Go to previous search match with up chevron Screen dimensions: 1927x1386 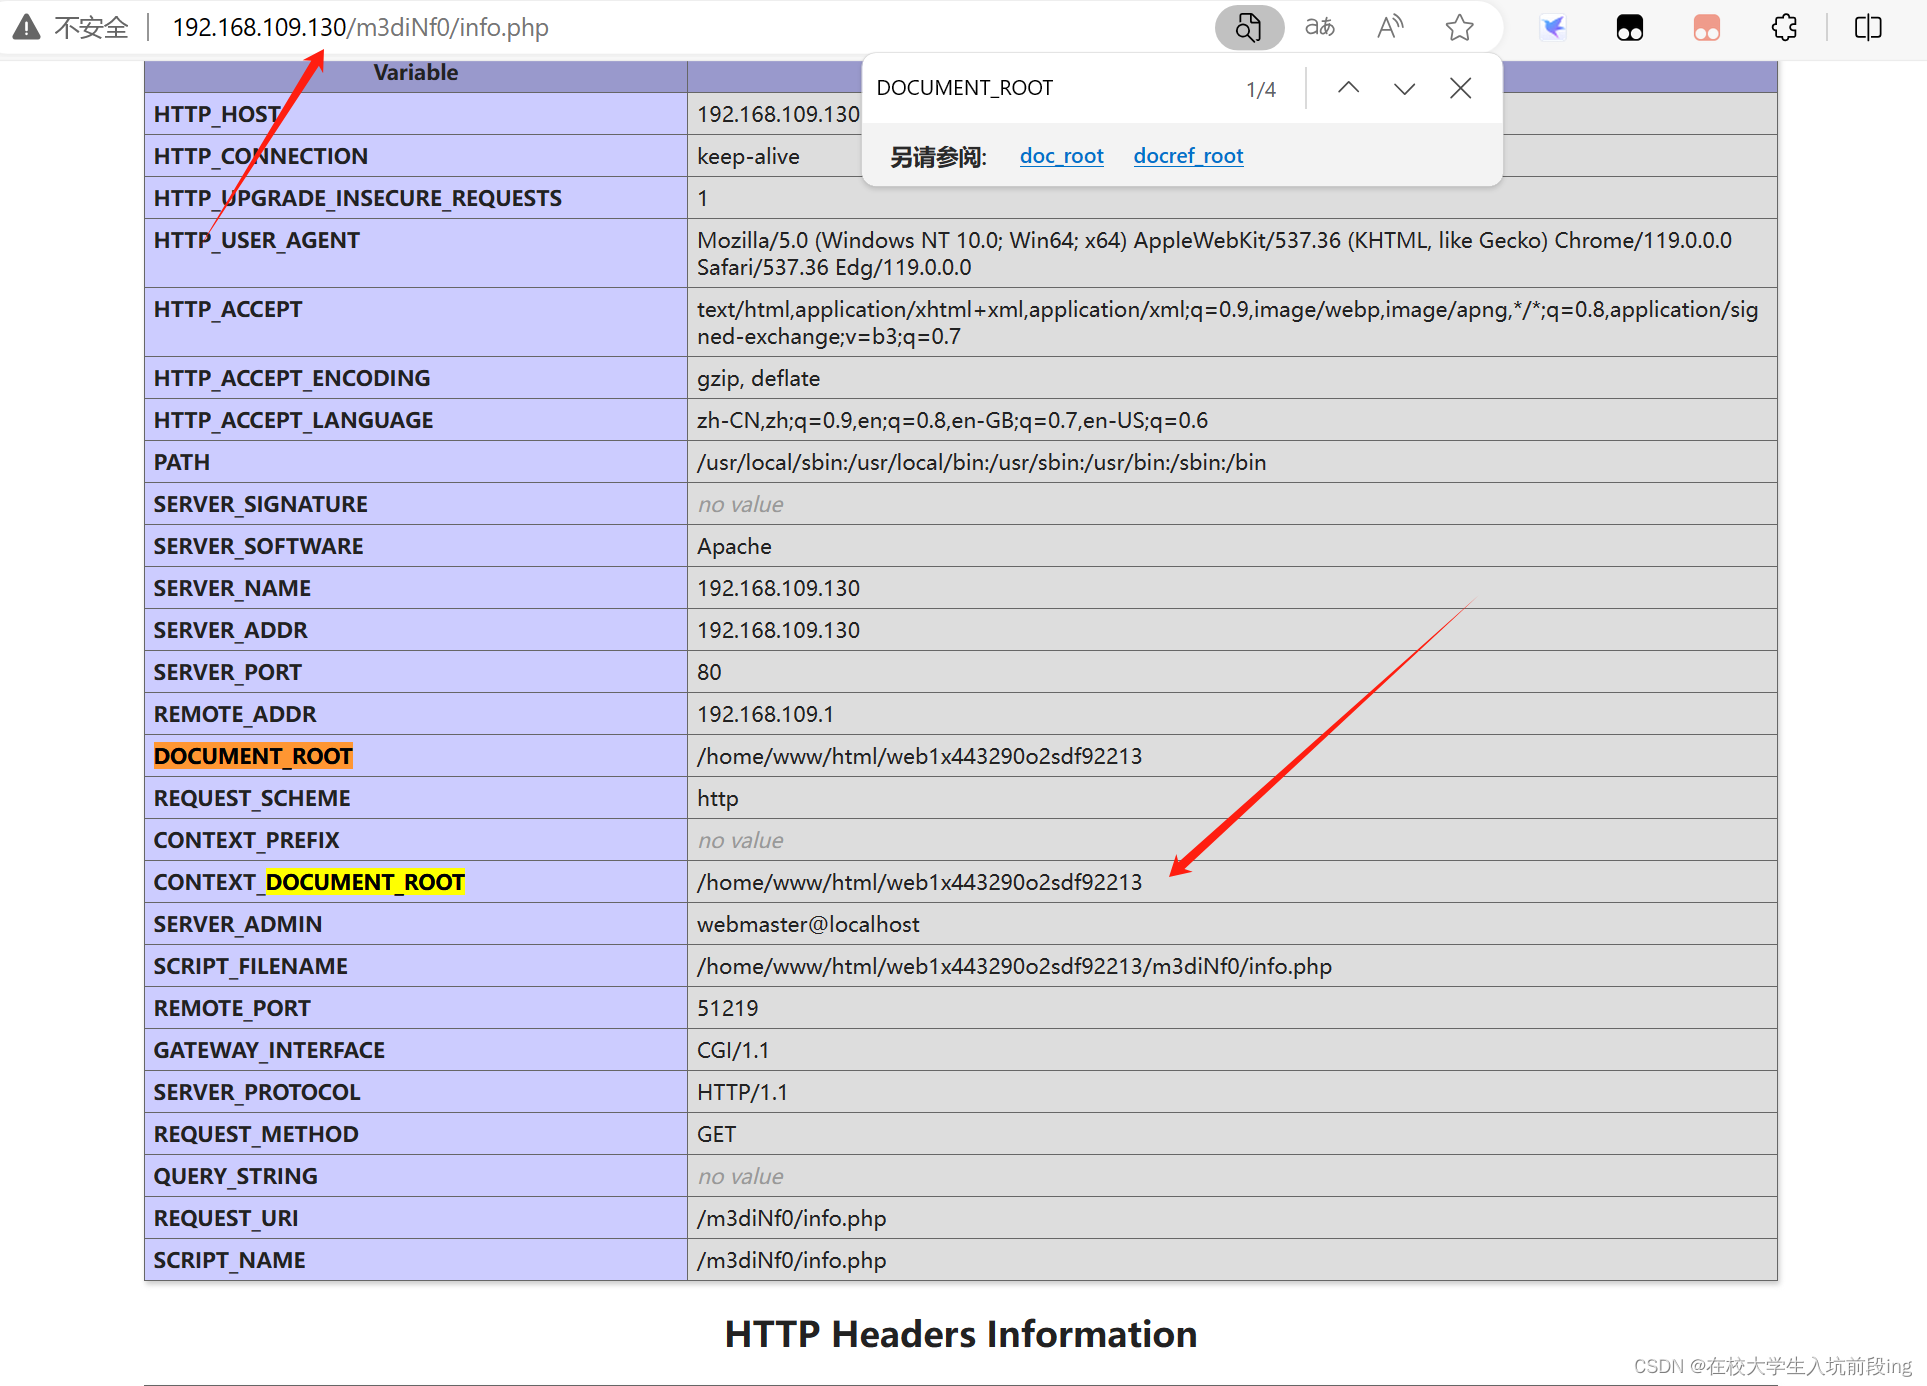[1347, 88]
